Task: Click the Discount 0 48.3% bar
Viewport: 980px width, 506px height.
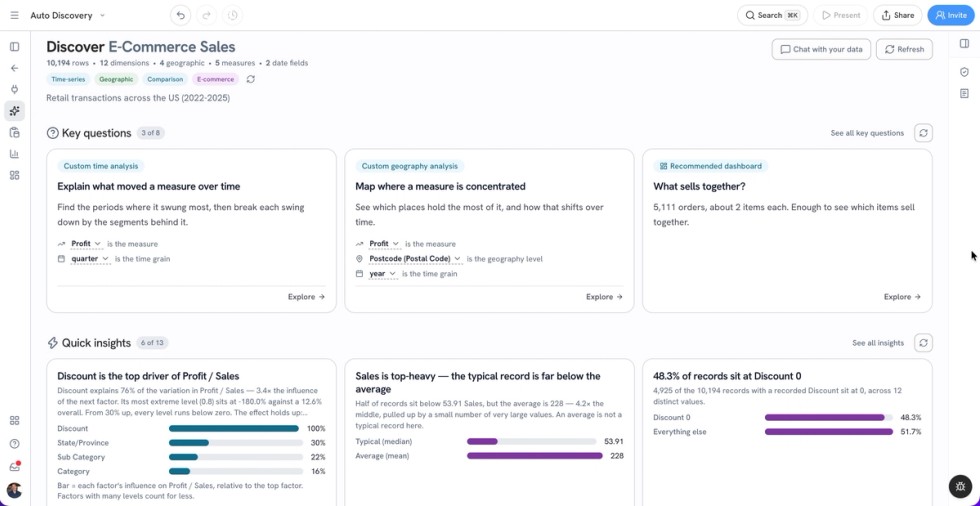Action: [x=829, y=417]
